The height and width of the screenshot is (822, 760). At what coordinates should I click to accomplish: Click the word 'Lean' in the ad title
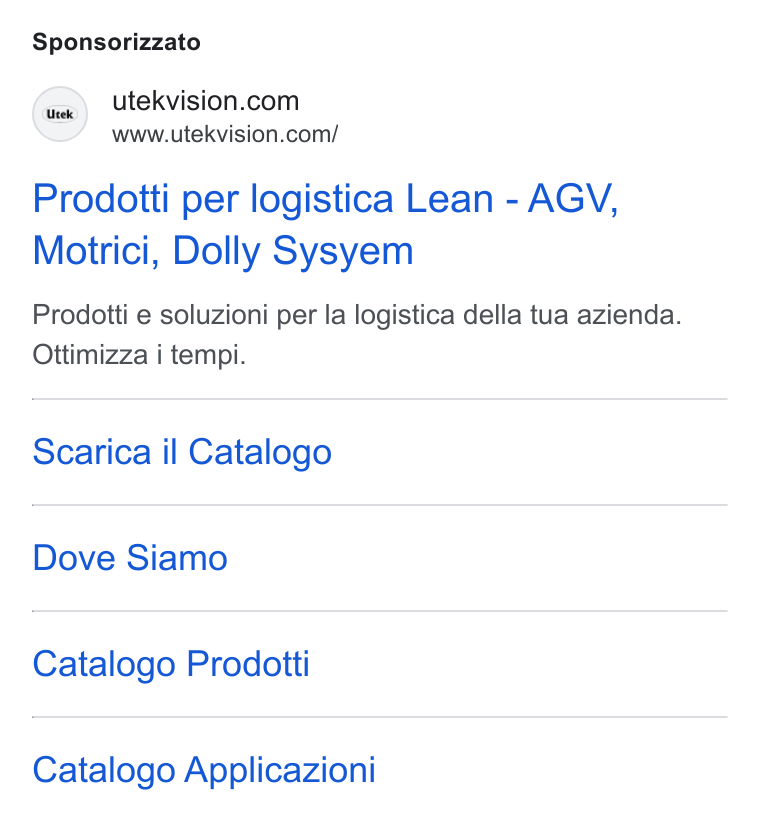coord(450,199)
